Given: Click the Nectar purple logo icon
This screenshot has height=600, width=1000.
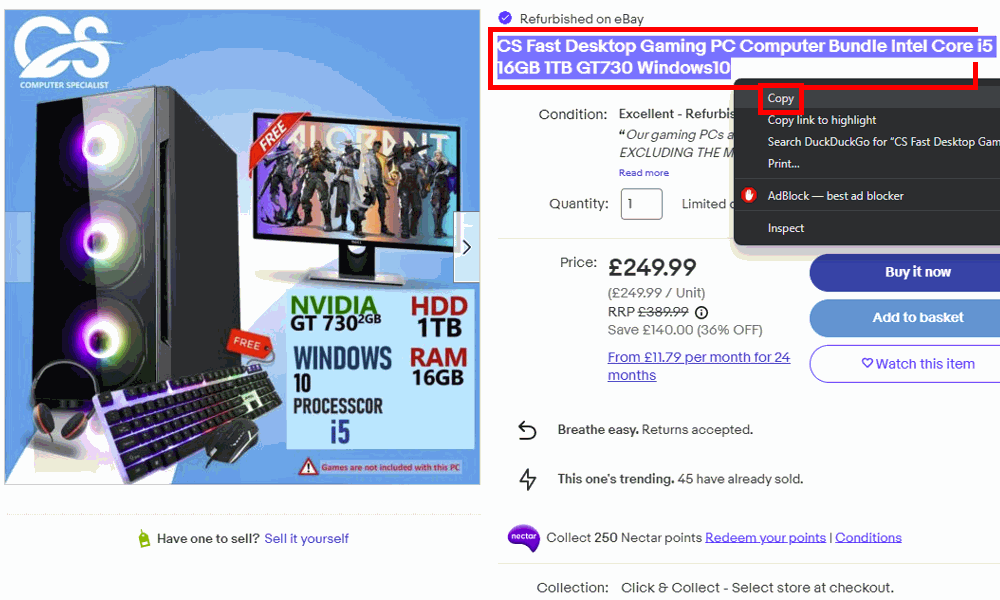Looking at the screenshot, I should coord(524,538).
